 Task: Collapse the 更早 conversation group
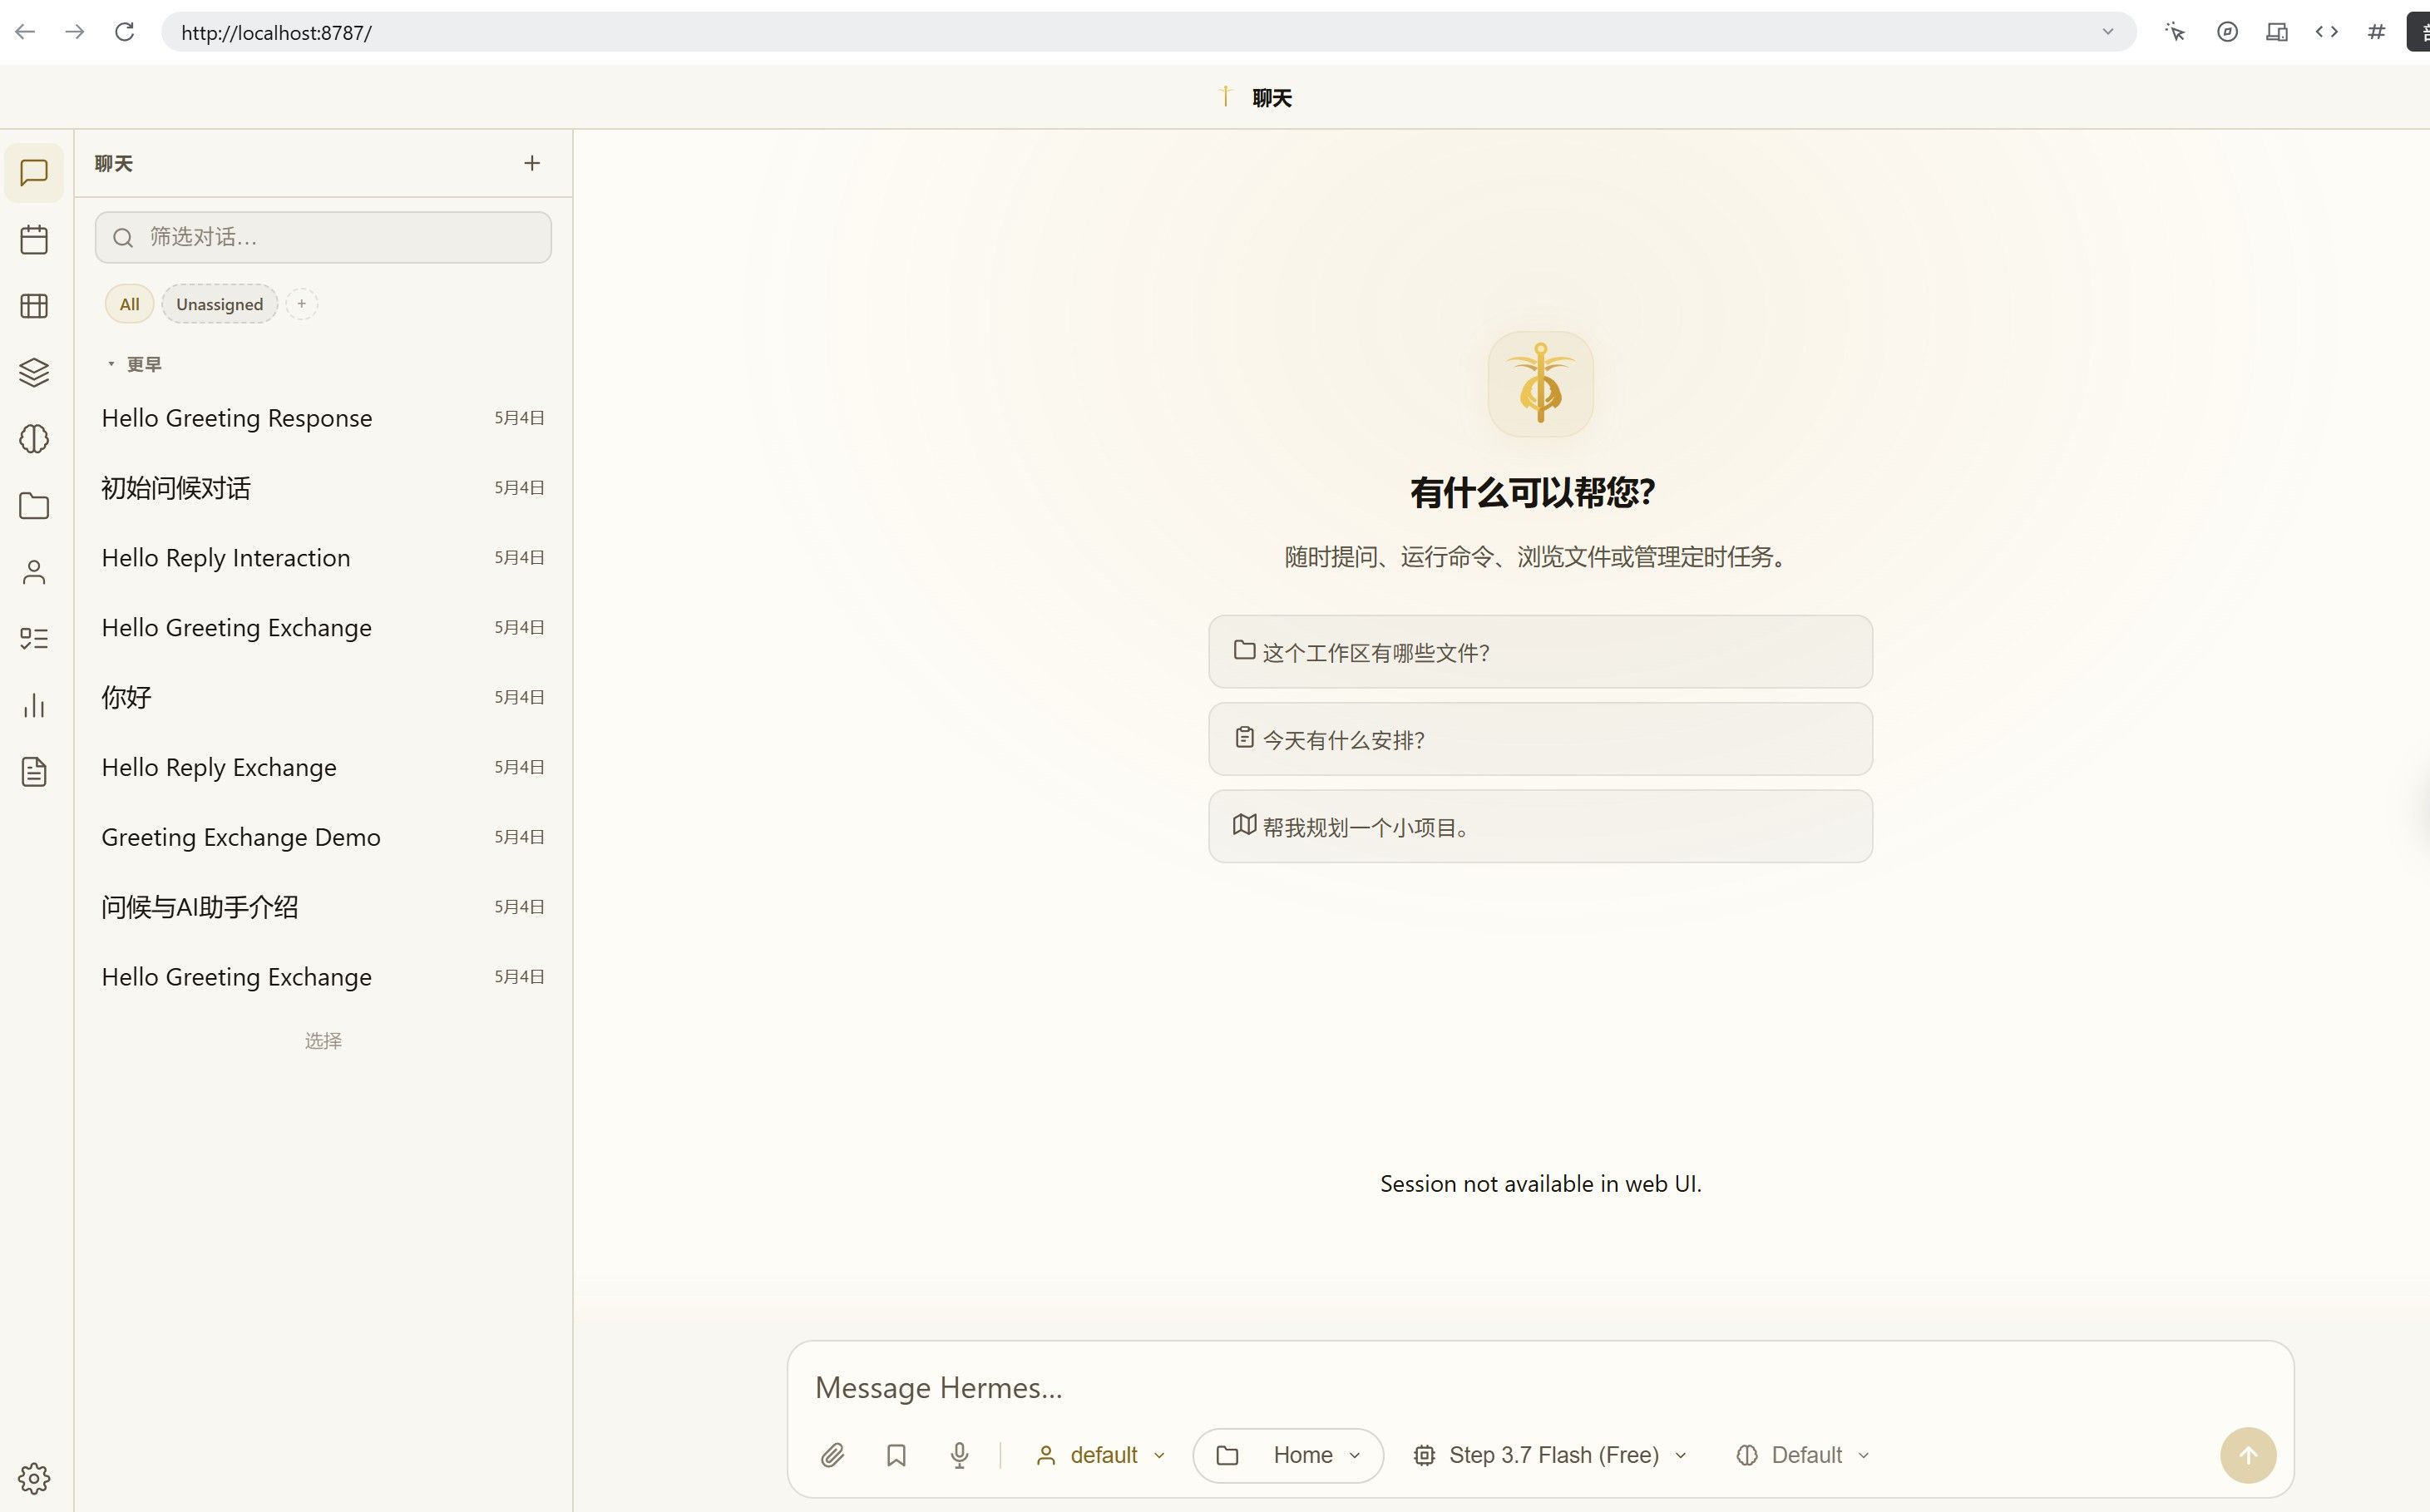pyautogui.click(x=135, y=364)
